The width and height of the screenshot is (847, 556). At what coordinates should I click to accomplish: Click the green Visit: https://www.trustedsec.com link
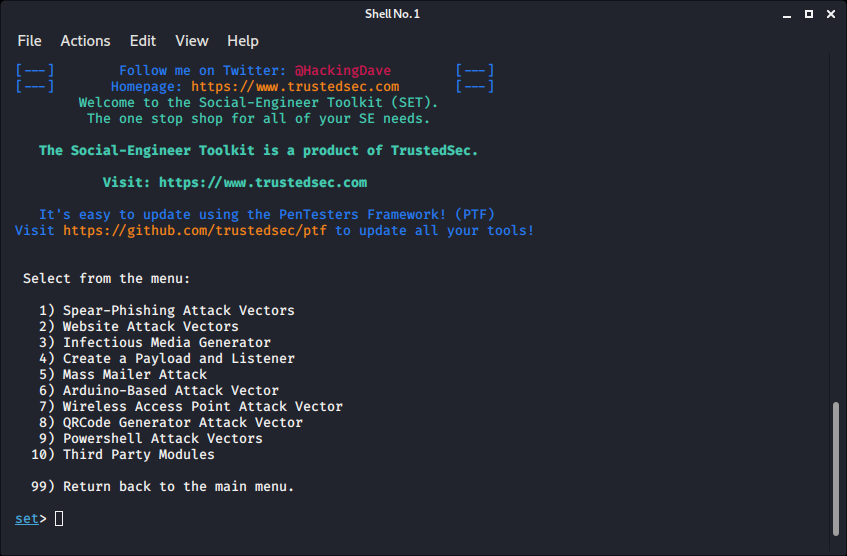pyautogui.click(x=235, y=183)
